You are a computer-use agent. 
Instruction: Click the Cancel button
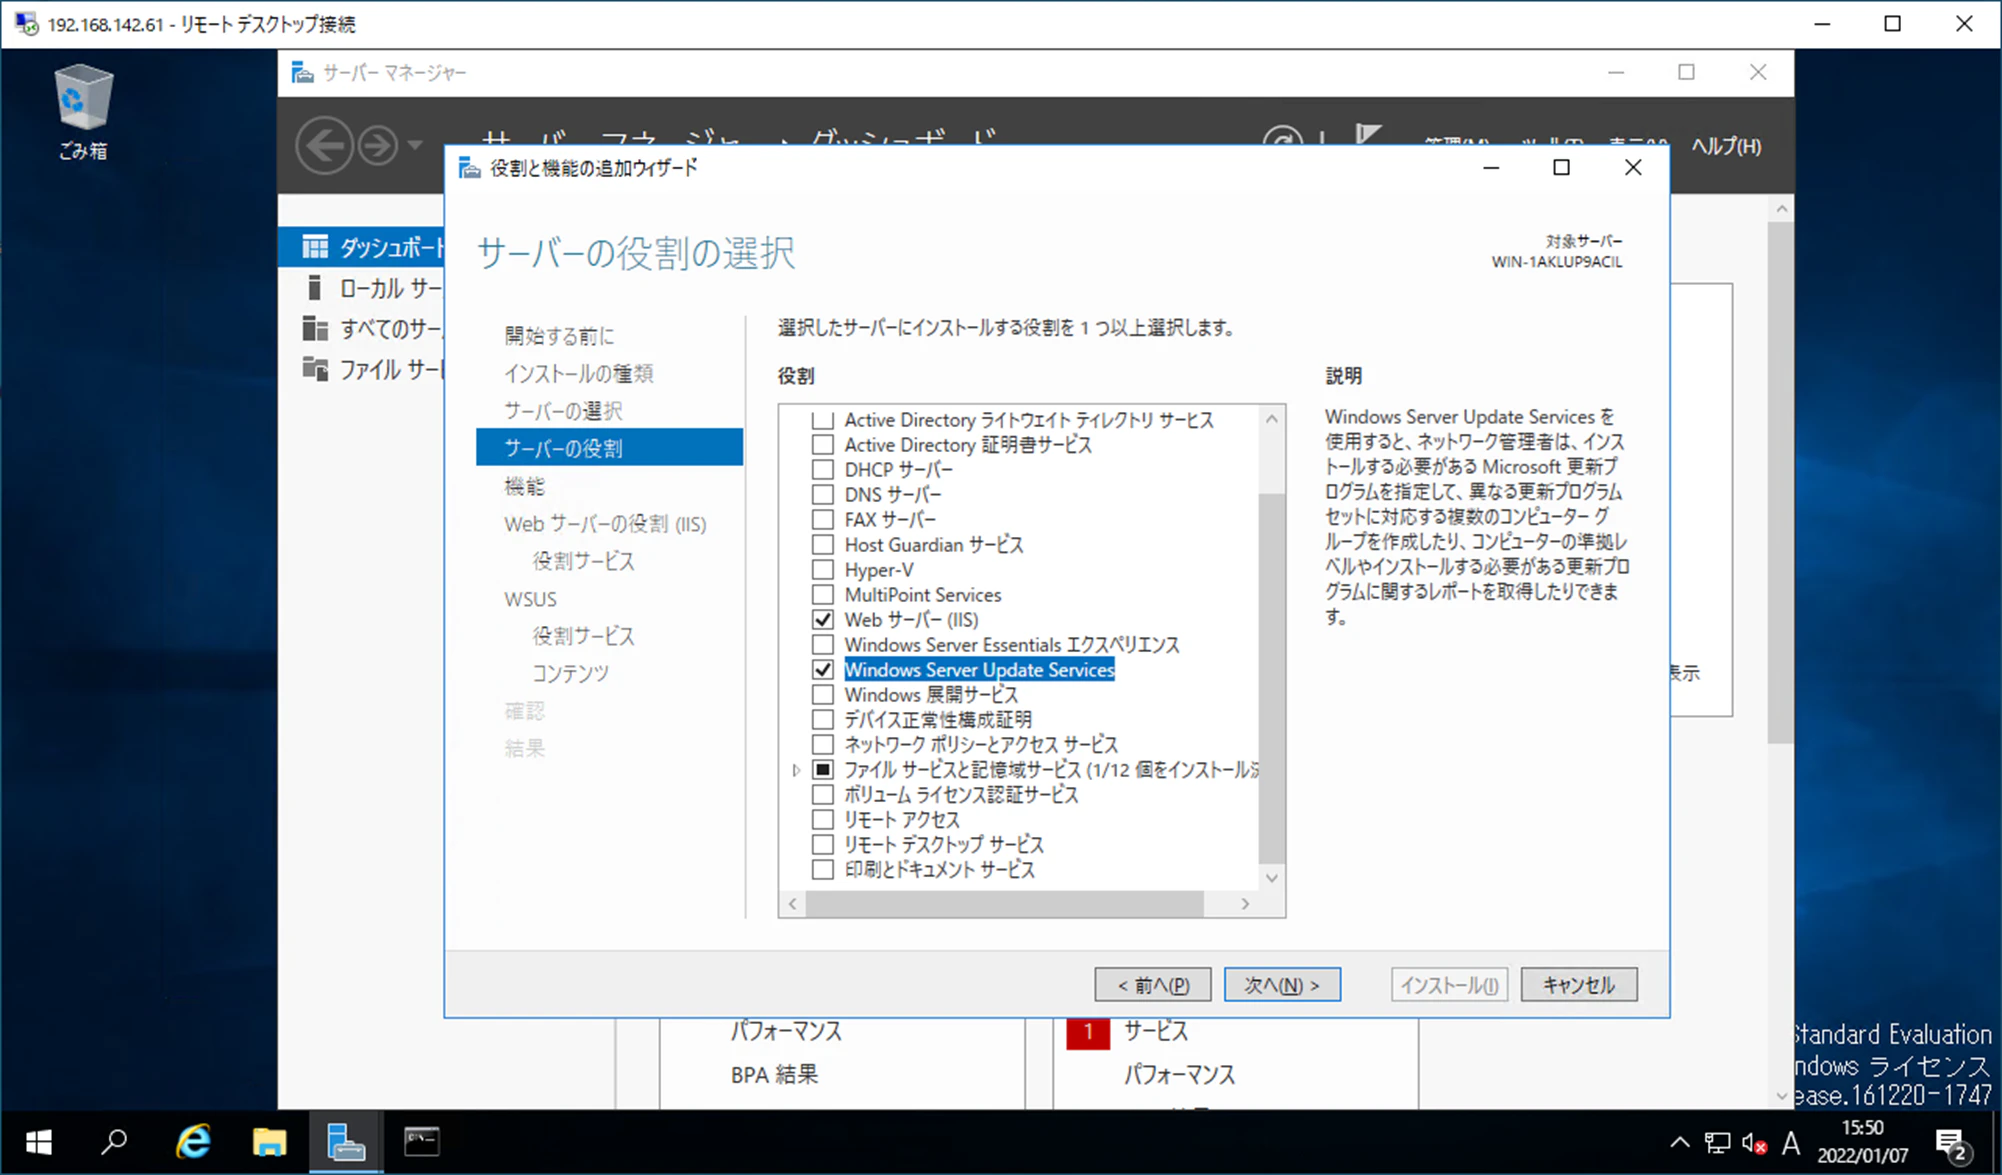[x=1579, y=985]
